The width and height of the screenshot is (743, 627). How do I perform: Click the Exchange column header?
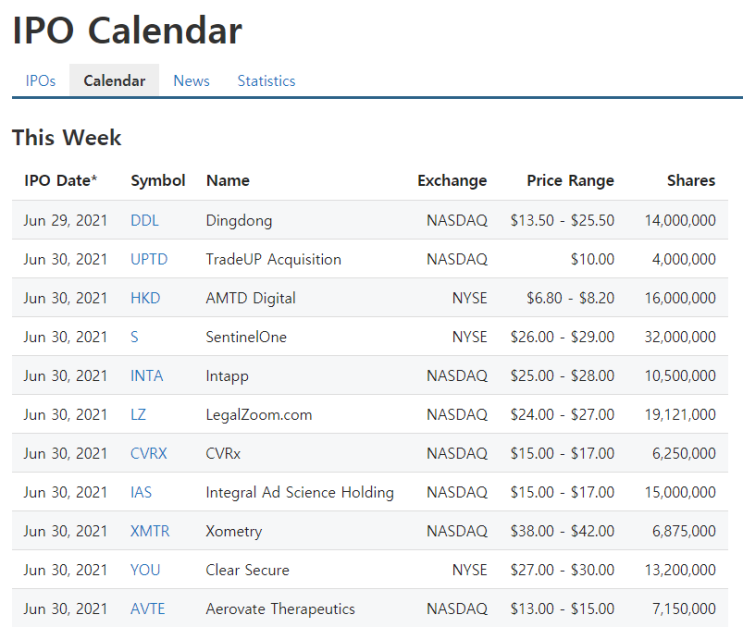tap(452, 181)
